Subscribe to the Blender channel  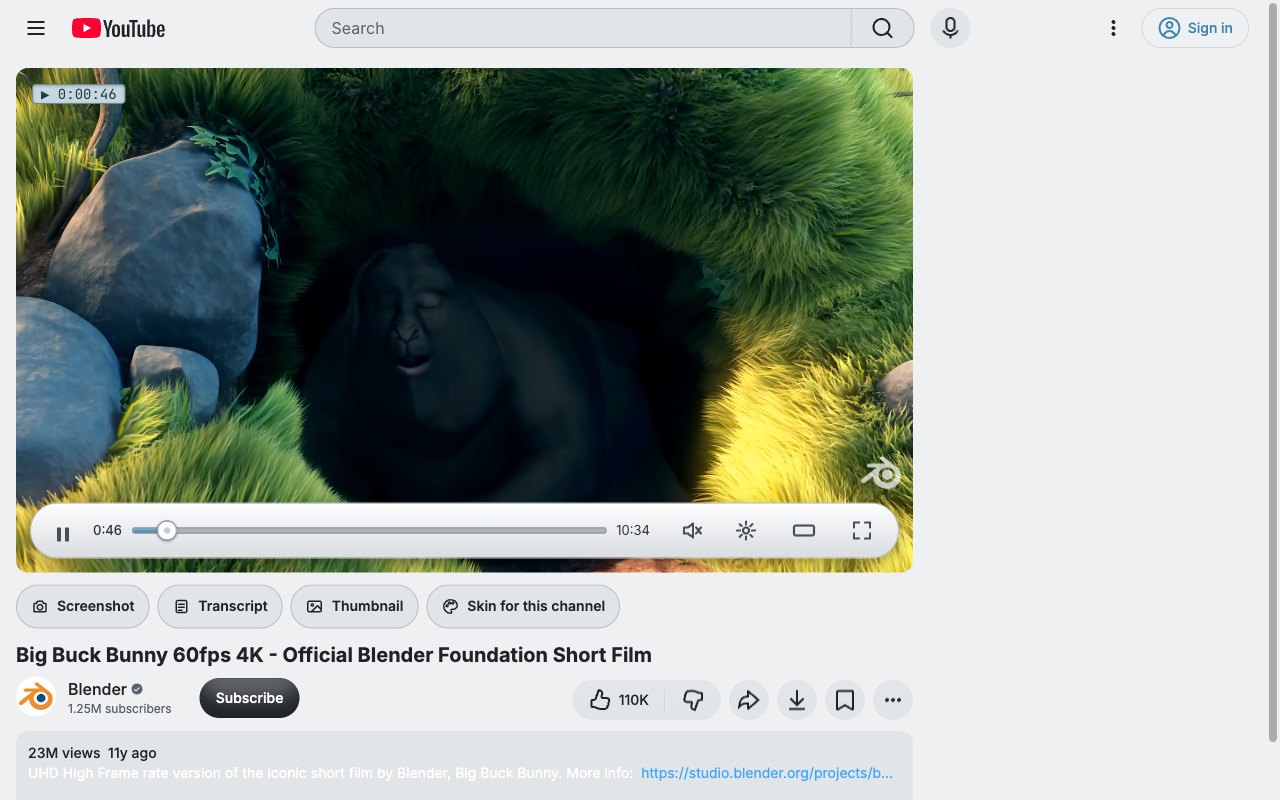tap(249, 698)
